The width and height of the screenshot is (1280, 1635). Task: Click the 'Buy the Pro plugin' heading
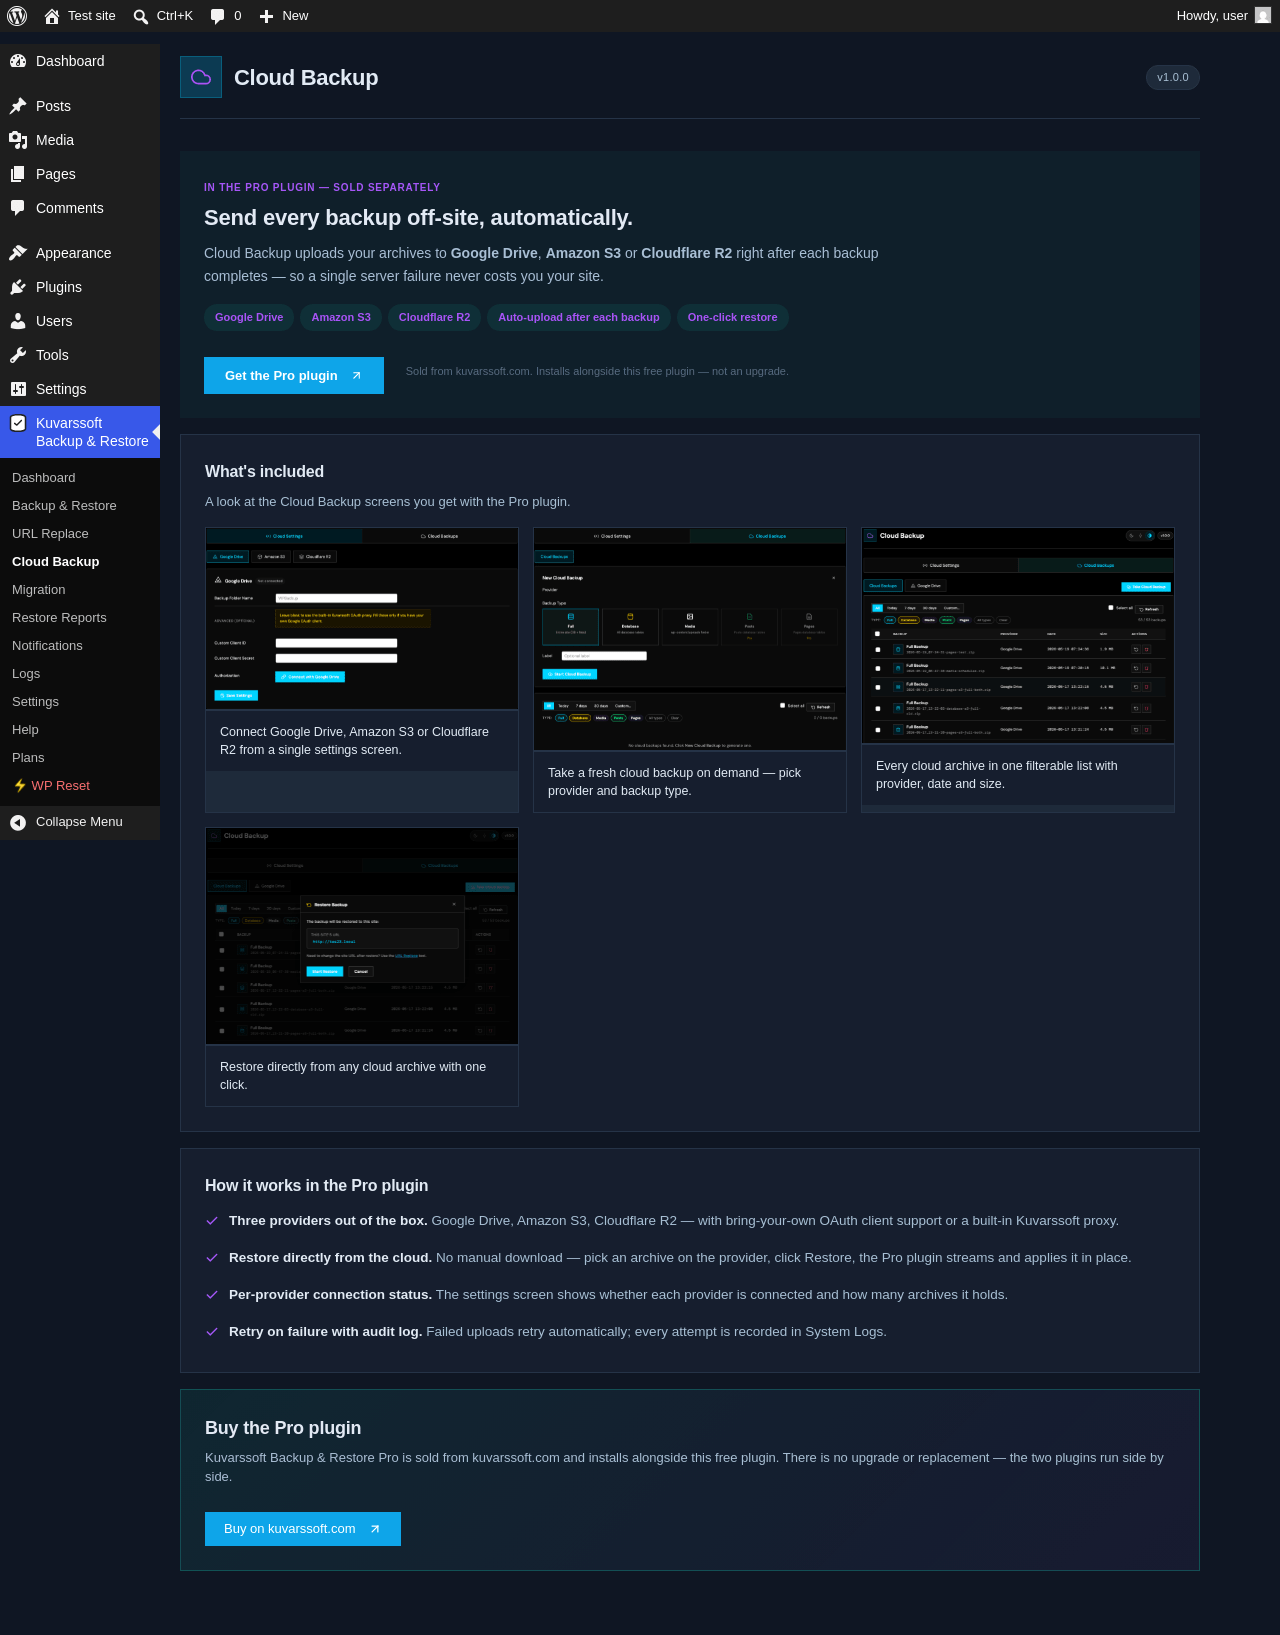click(x=283, y=1428)
